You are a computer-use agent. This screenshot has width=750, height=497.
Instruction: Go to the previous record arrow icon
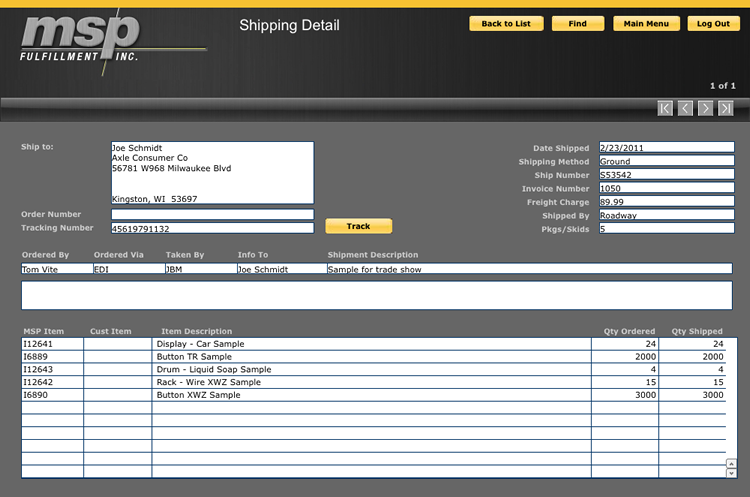(685, 108)
